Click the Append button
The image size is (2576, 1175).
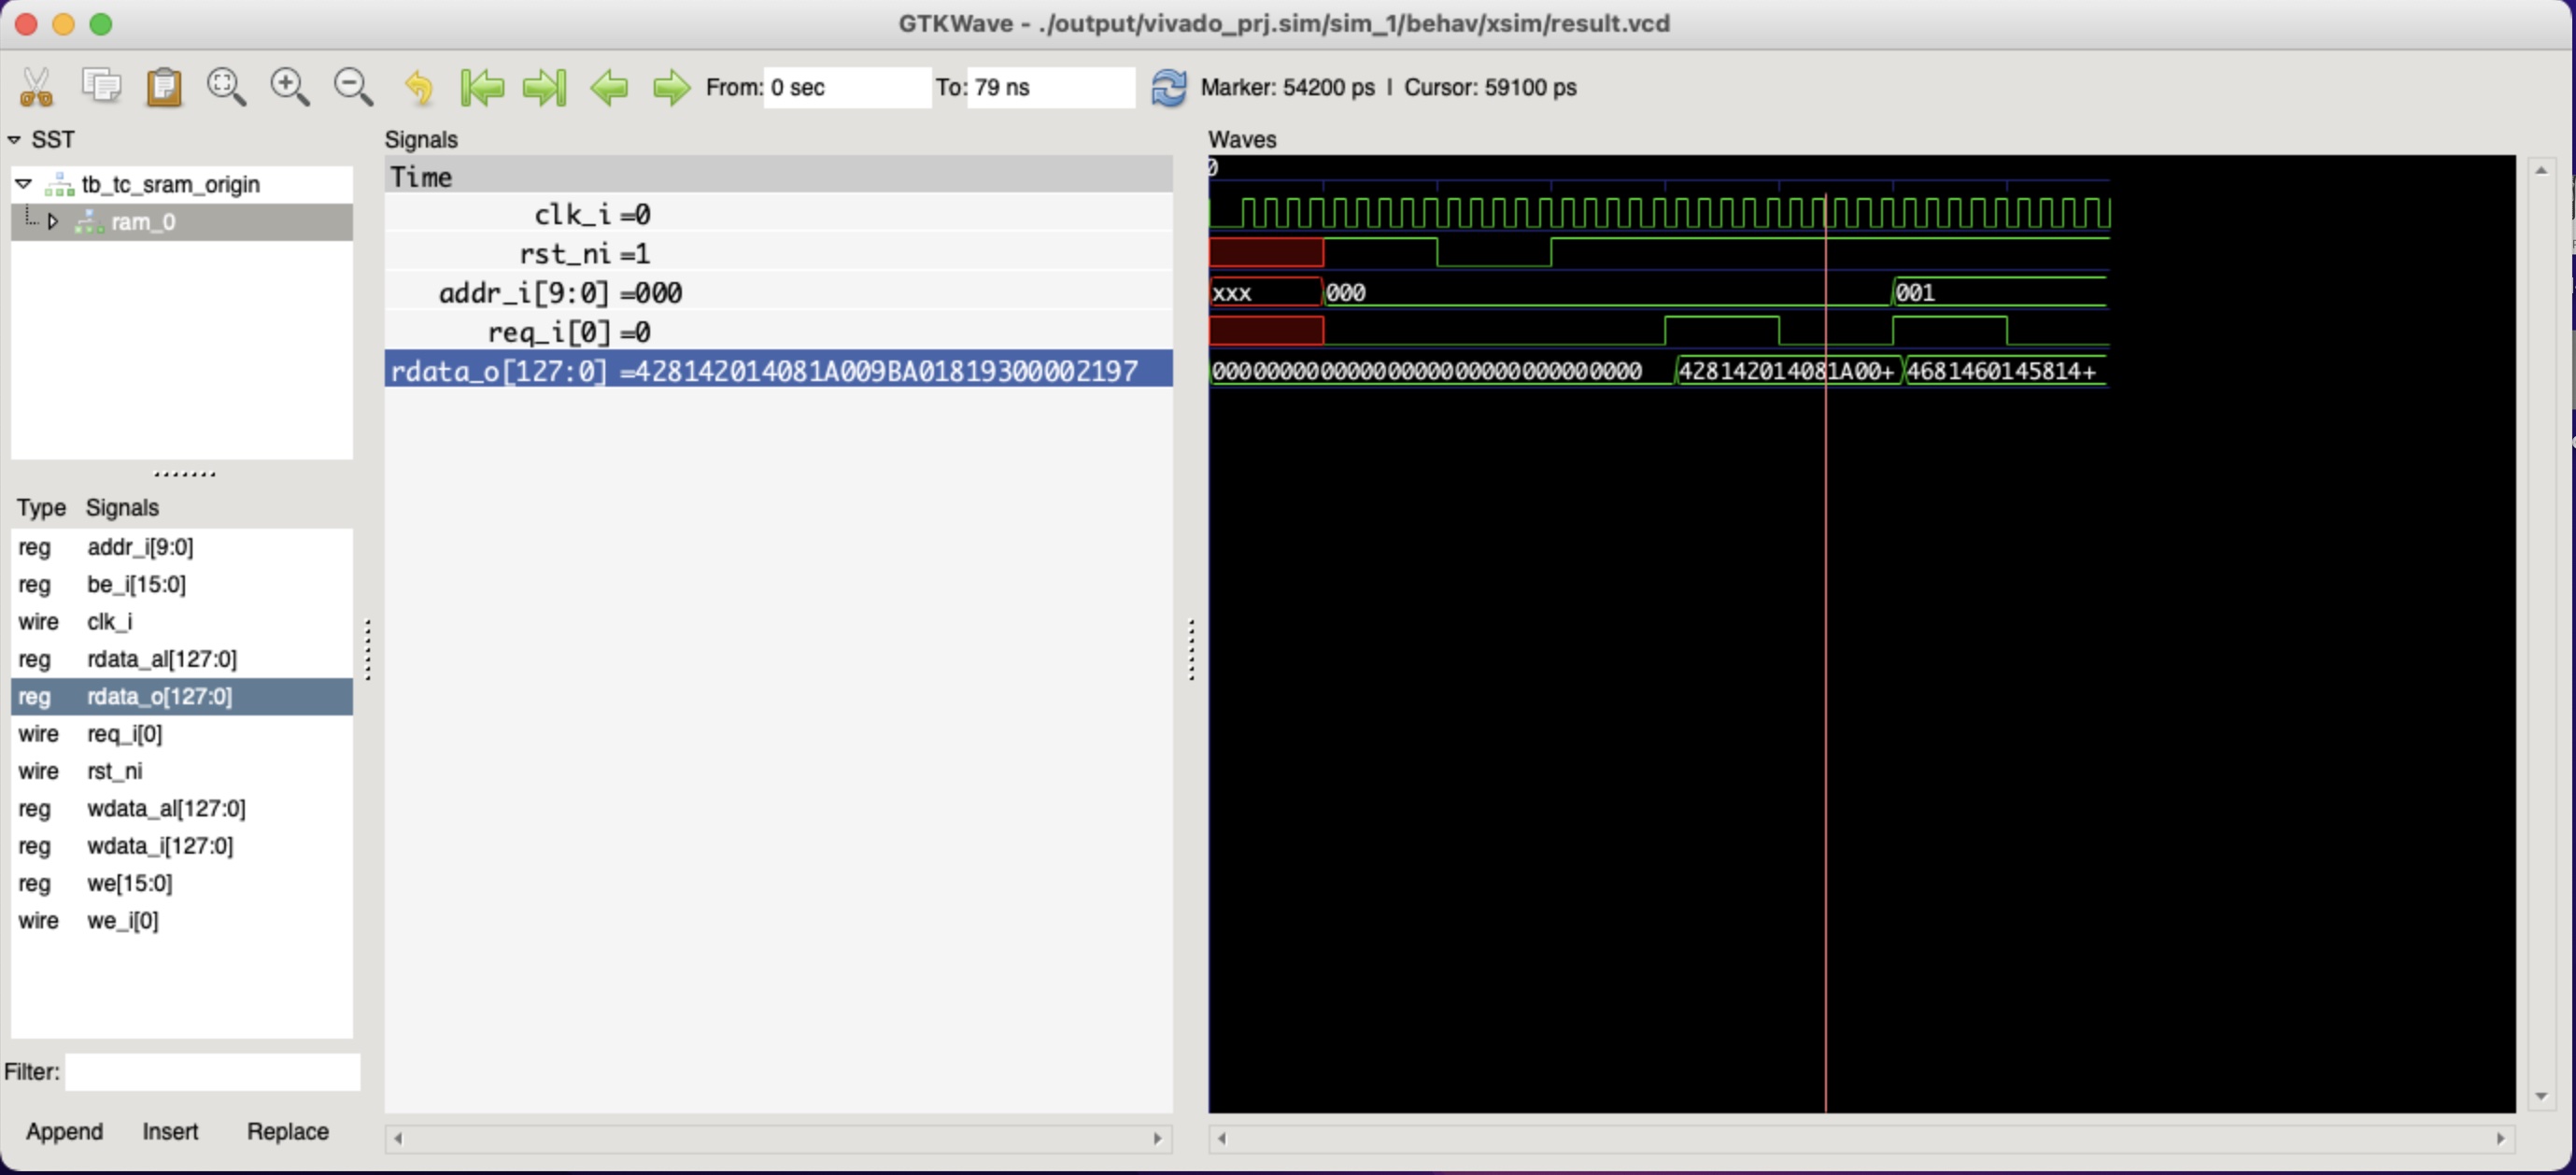64,1131
